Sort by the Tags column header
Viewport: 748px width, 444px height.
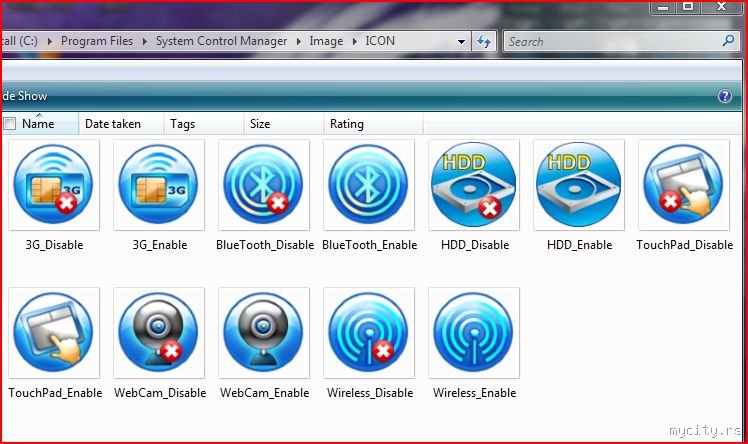tap(204, 124)
